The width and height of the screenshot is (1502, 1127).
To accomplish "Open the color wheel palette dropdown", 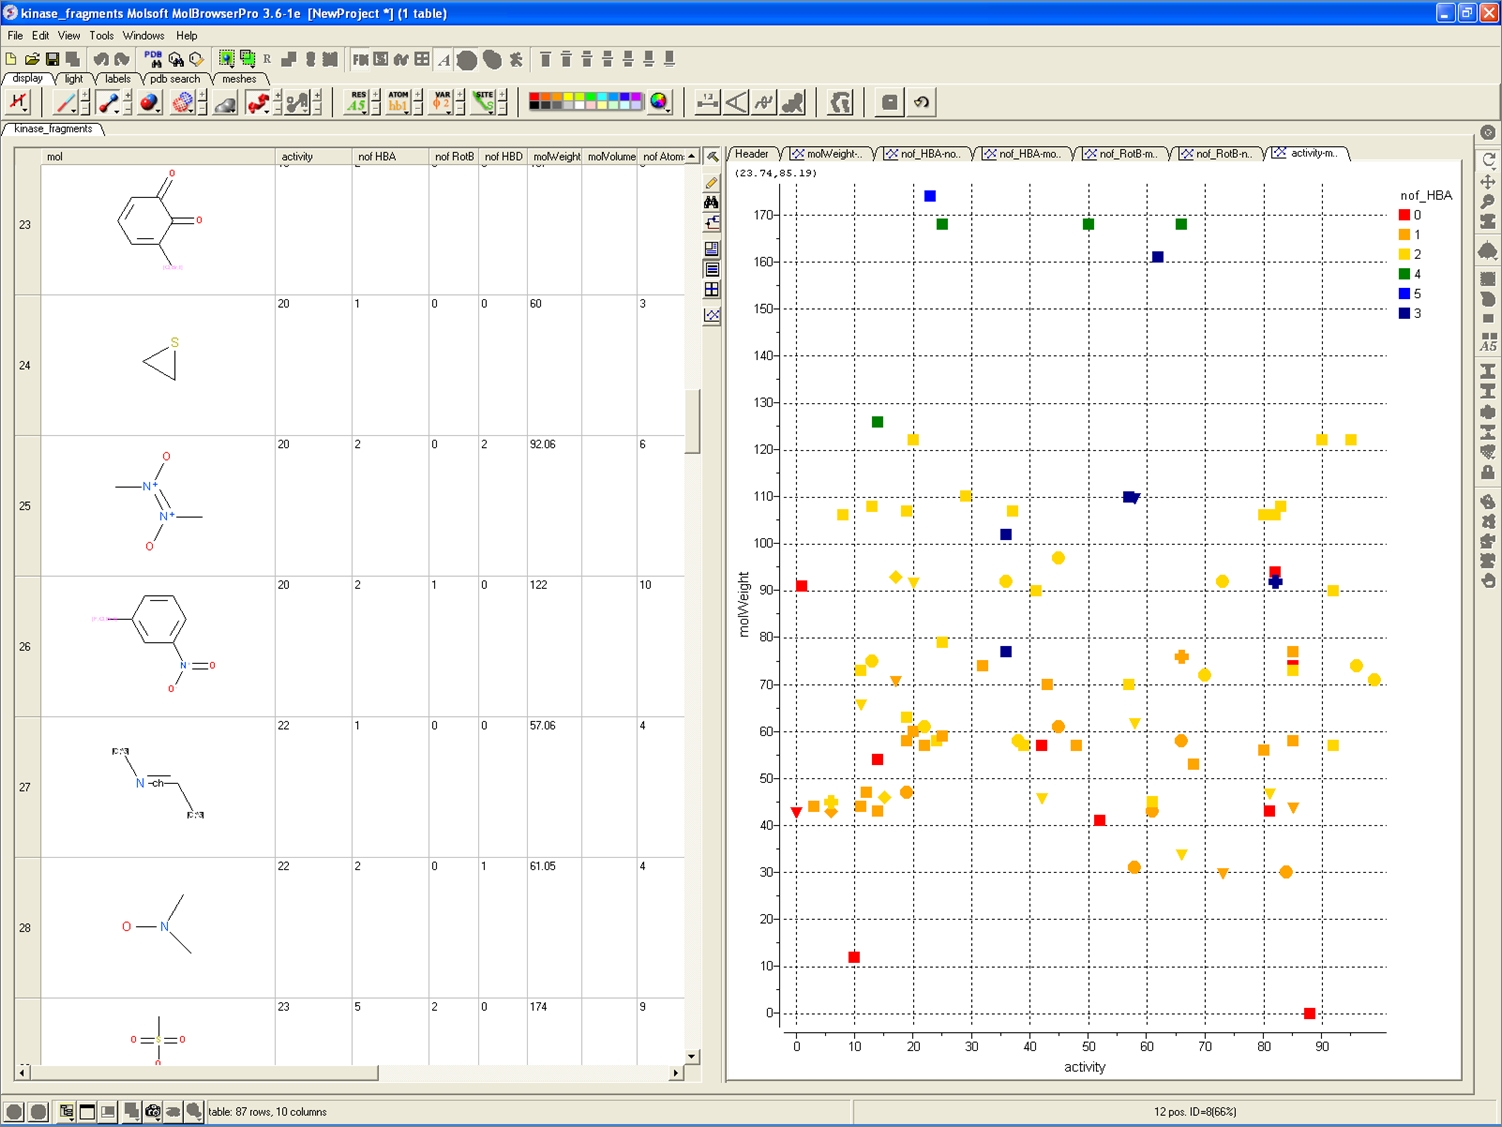I will [x=659, y=102].
